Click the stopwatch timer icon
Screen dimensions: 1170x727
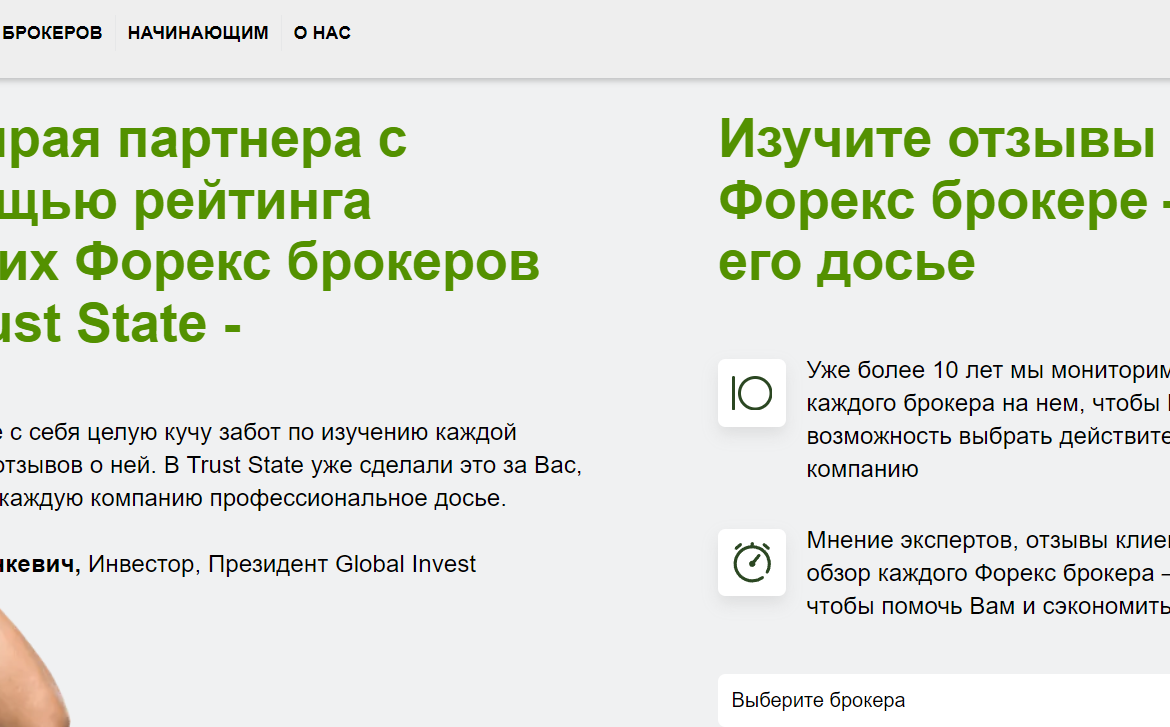pyautogui.click(x=752, y=562)
